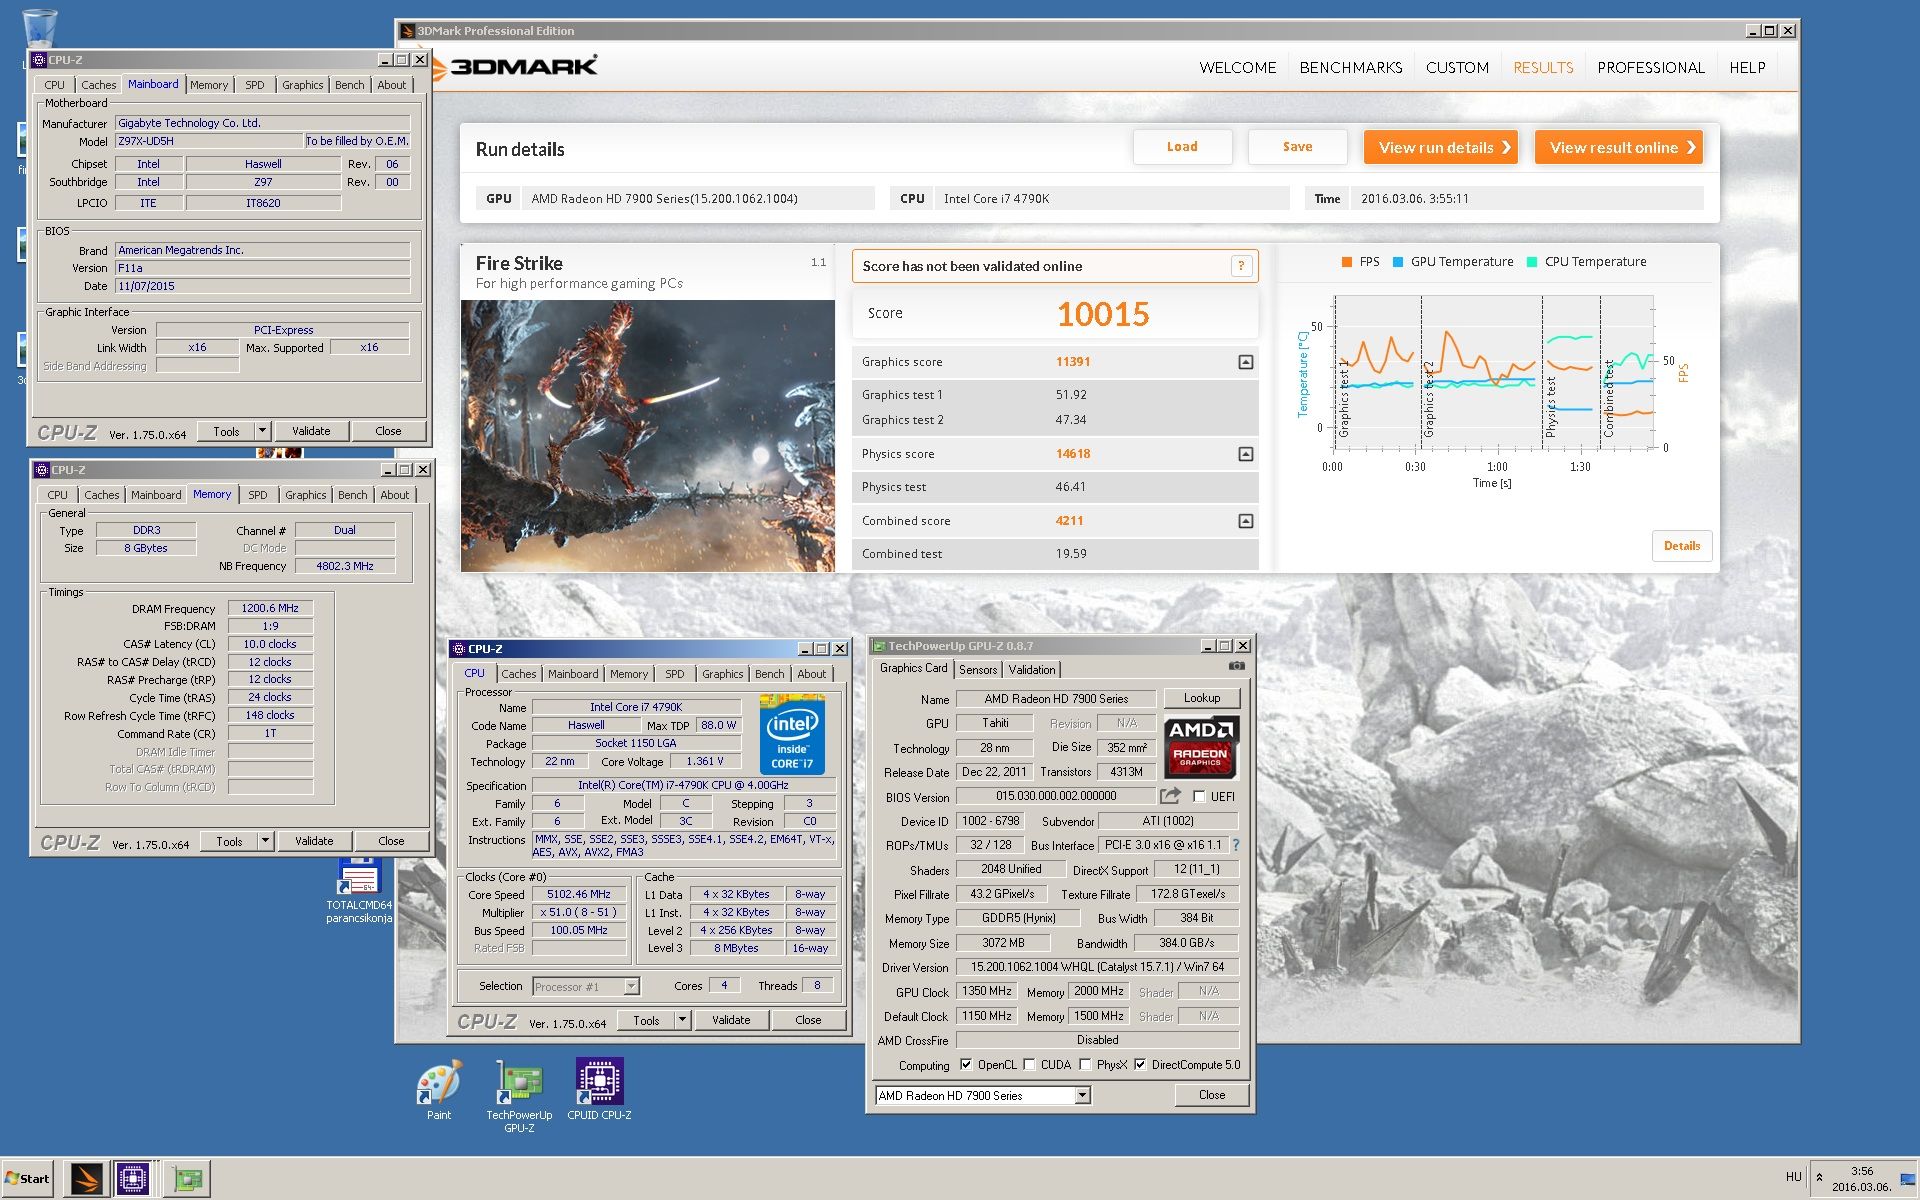This screenshot has height=1200, width=1920.
Task: Toggle the OpenCL computing checkbox
Action: (x=966, y=1064)
